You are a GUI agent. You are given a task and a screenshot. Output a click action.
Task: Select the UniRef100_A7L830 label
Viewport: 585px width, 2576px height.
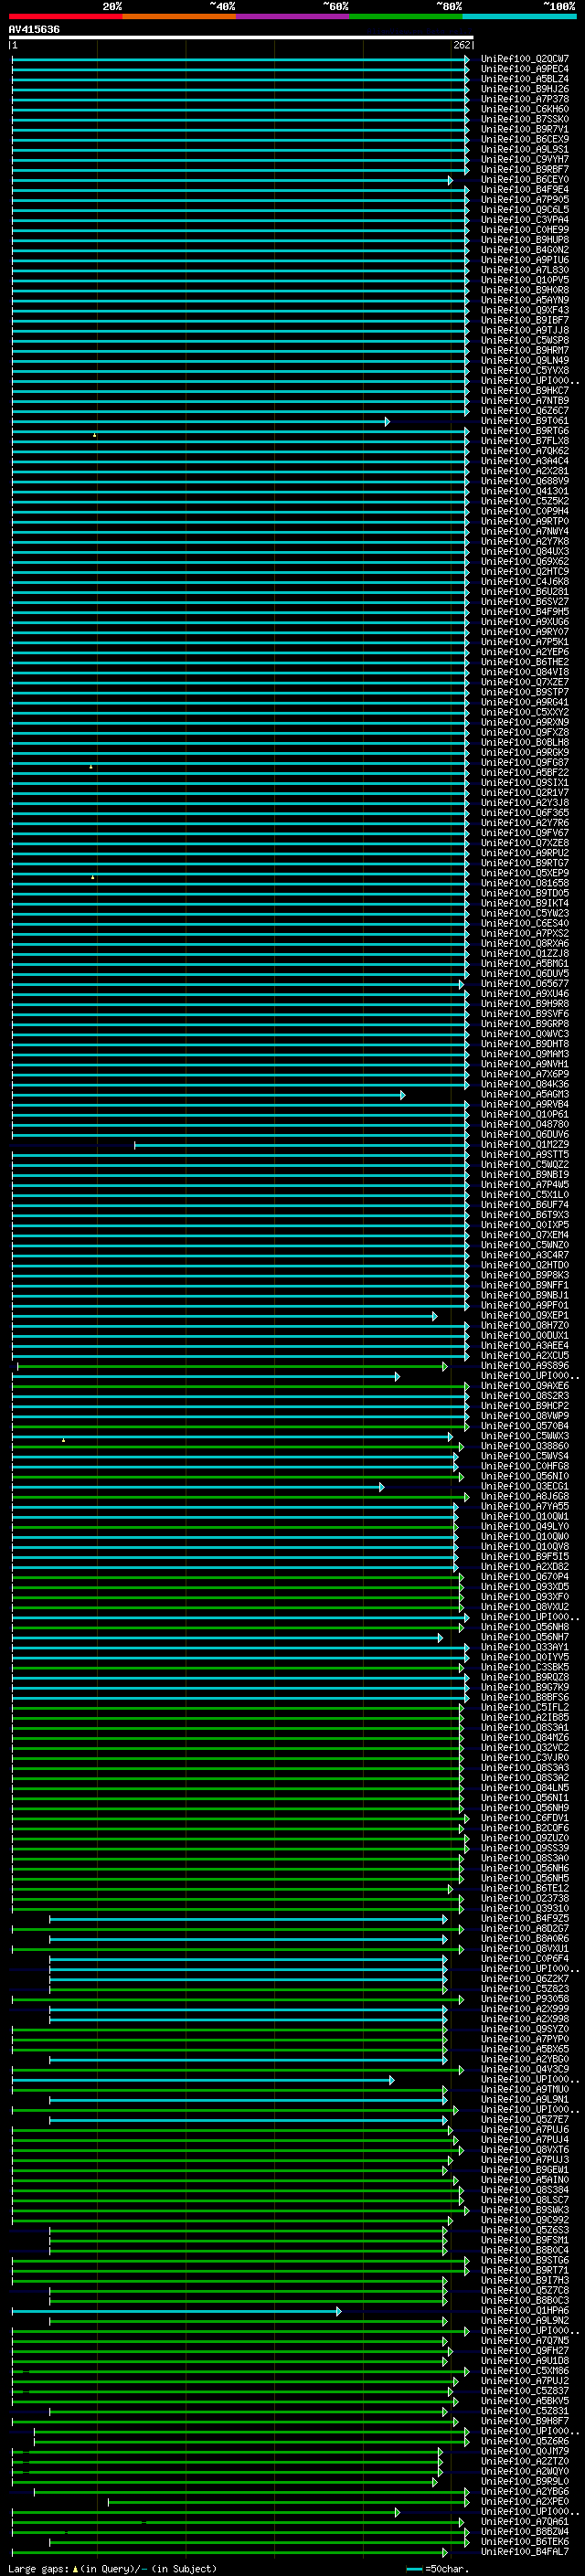click(525, 270)
